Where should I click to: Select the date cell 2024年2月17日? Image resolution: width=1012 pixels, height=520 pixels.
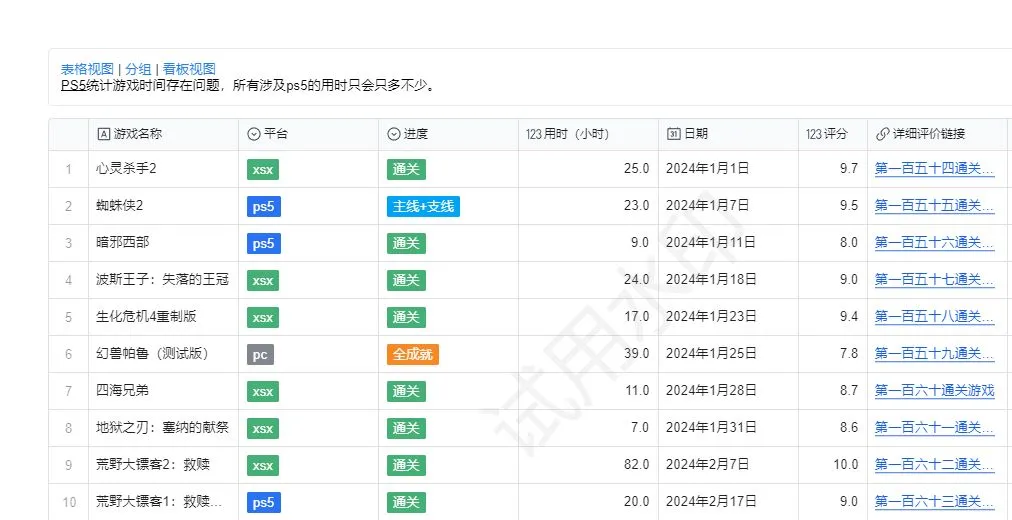729,501
